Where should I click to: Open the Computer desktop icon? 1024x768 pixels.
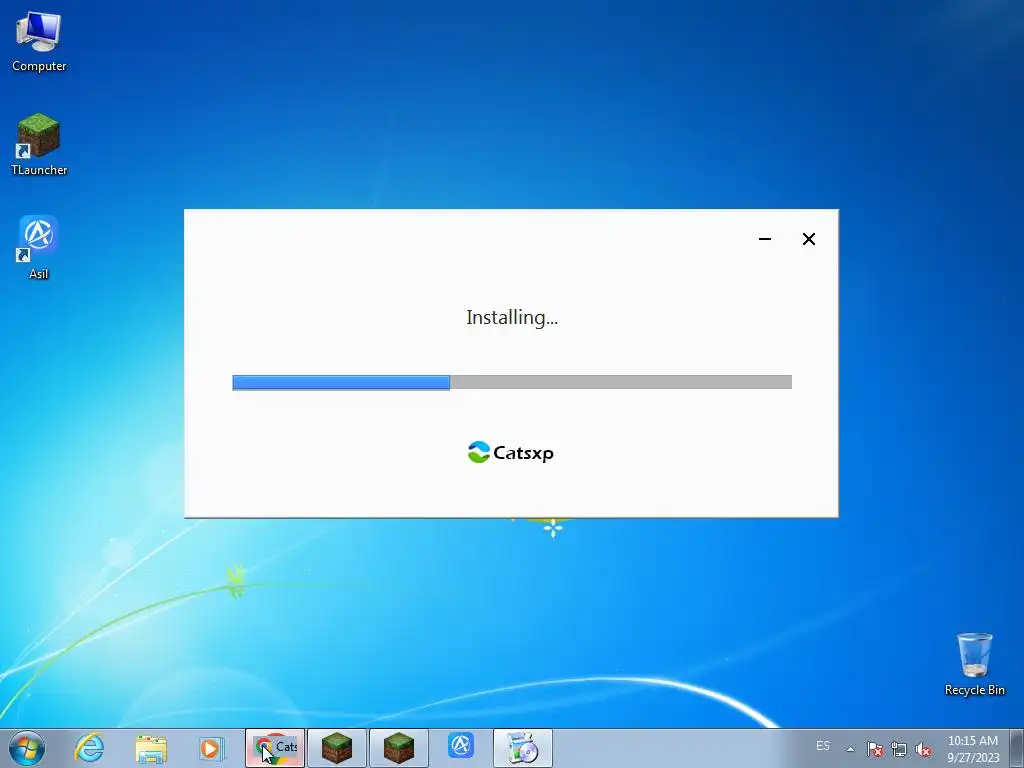pyautogui.click(x=39, y=42)
